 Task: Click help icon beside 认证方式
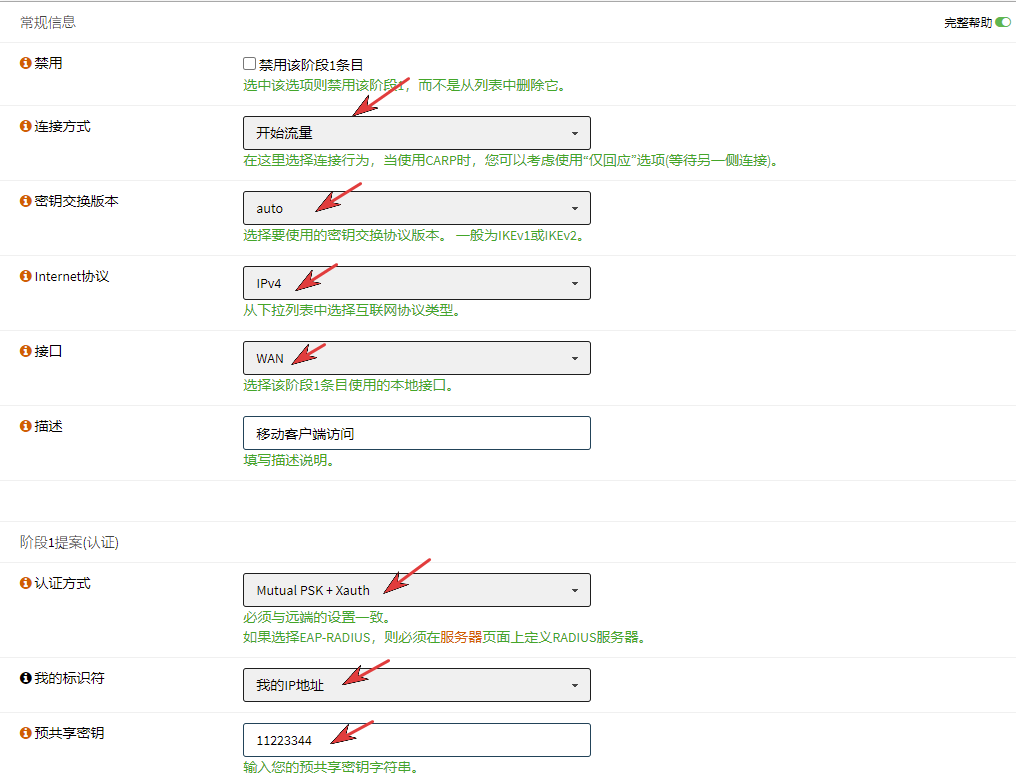pos(26,583)
